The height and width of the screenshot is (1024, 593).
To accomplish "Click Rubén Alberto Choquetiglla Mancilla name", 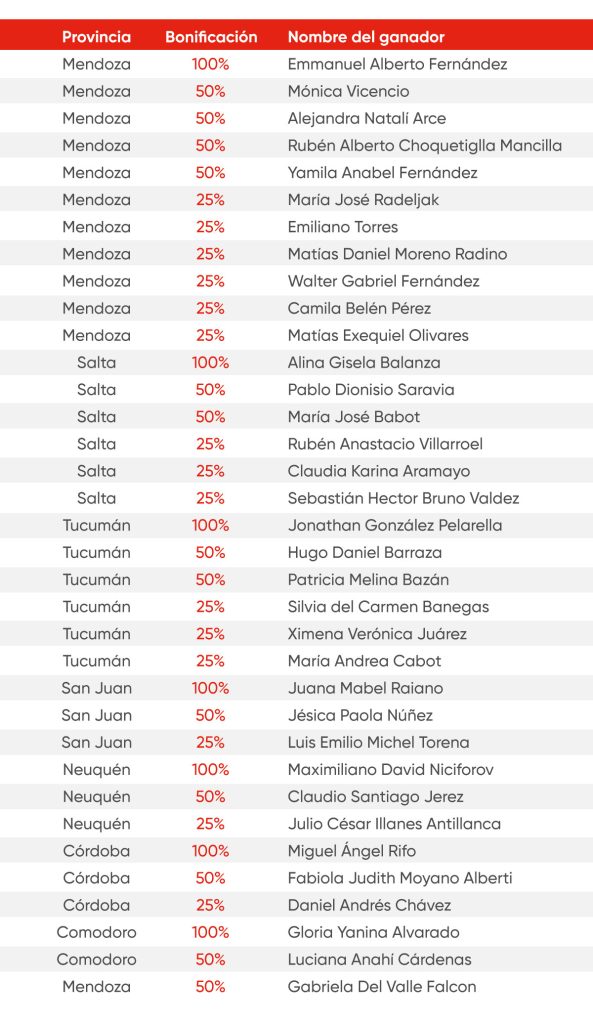I will pos(425,146).
